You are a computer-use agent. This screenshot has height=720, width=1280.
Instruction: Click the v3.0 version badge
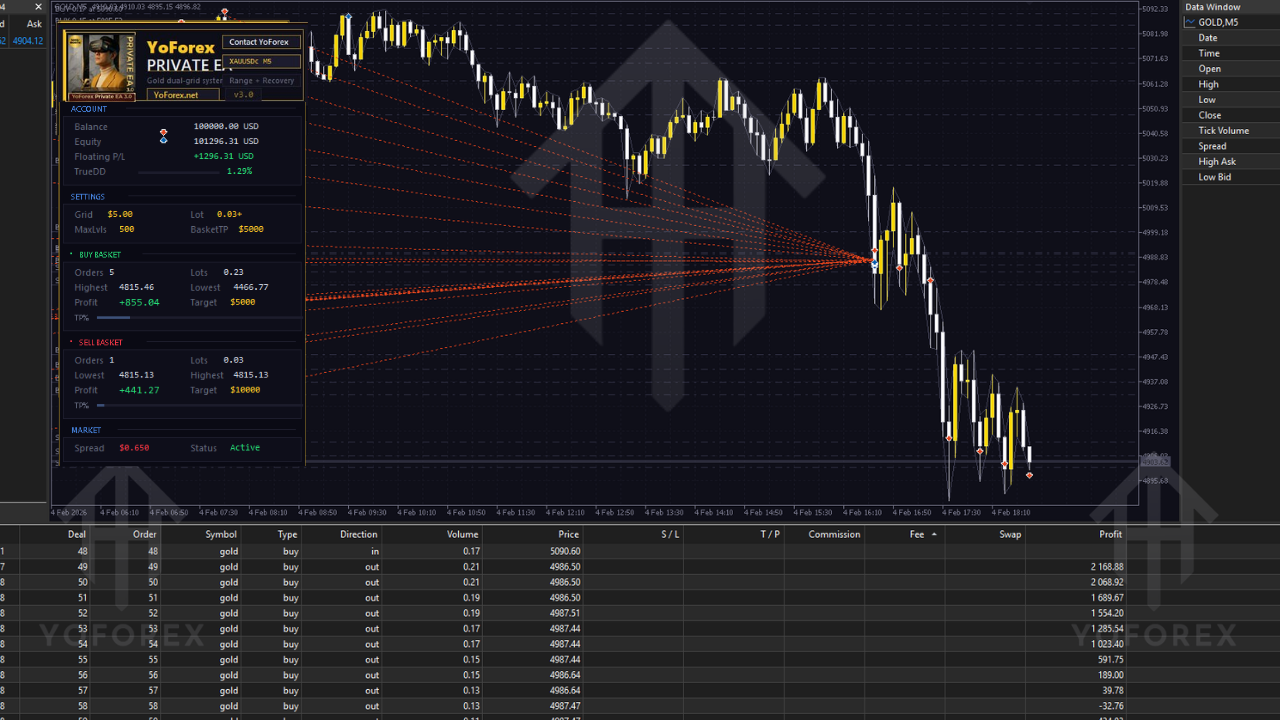[243, 95]
